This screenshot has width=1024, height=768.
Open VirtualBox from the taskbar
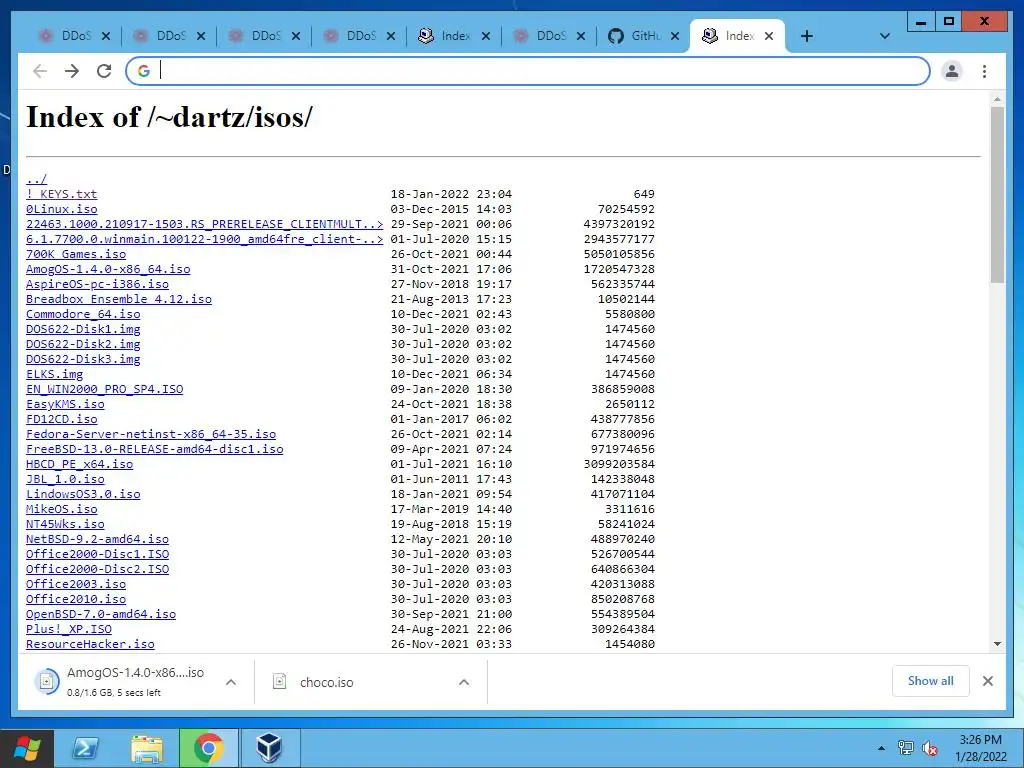click(269, 748)
